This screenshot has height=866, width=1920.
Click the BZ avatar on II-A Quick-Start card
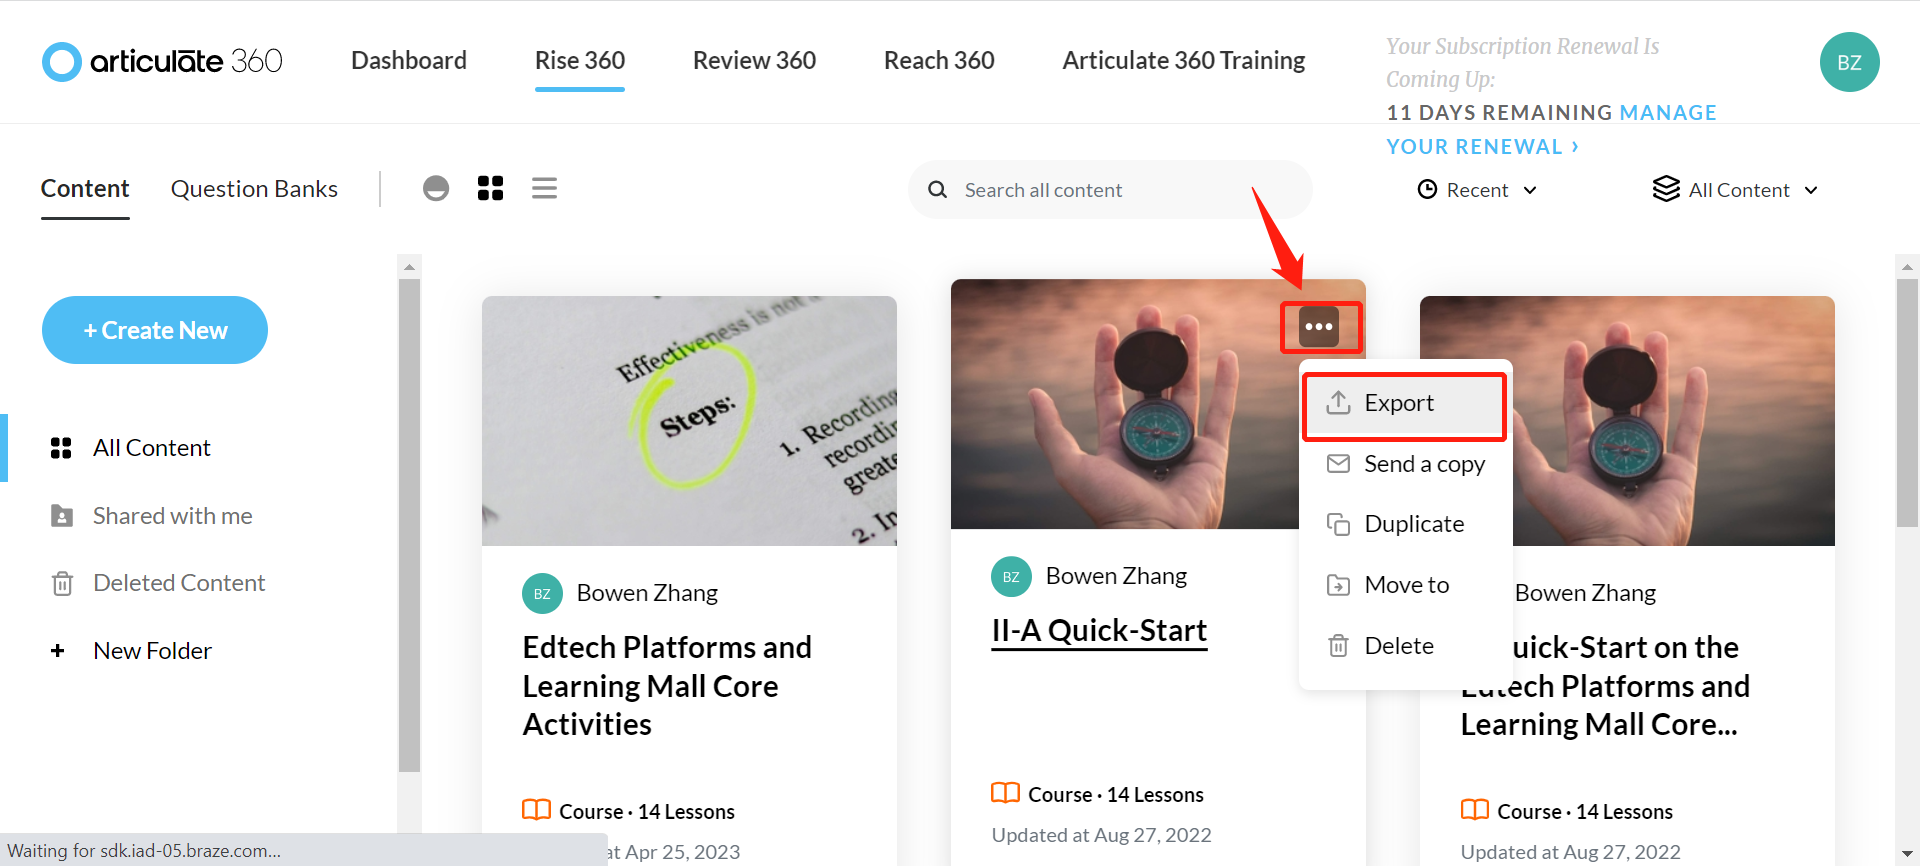(1011, 577)
